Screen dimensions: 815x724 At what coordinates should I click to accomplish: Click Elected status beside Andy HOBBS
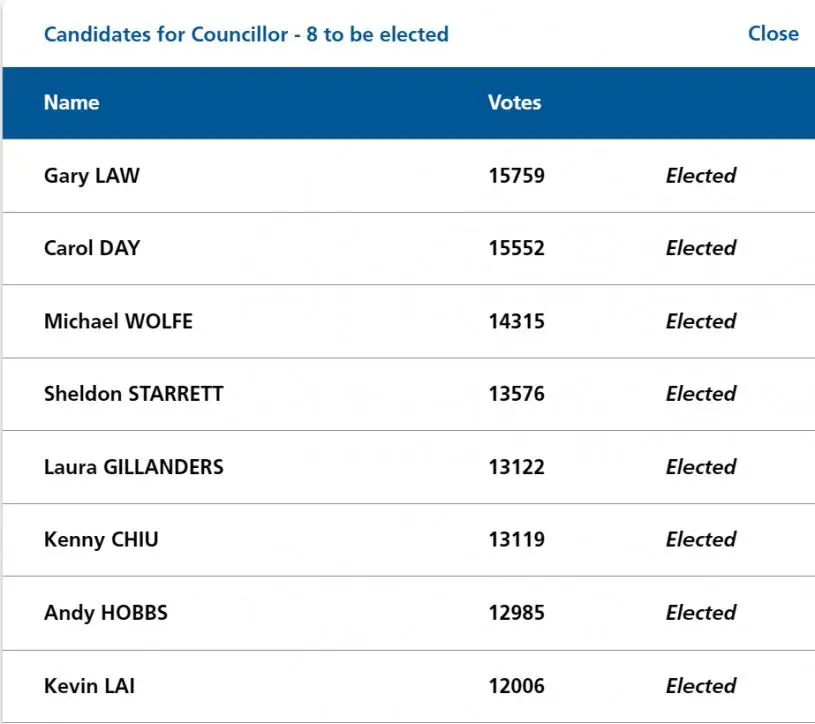click(701, 613)
